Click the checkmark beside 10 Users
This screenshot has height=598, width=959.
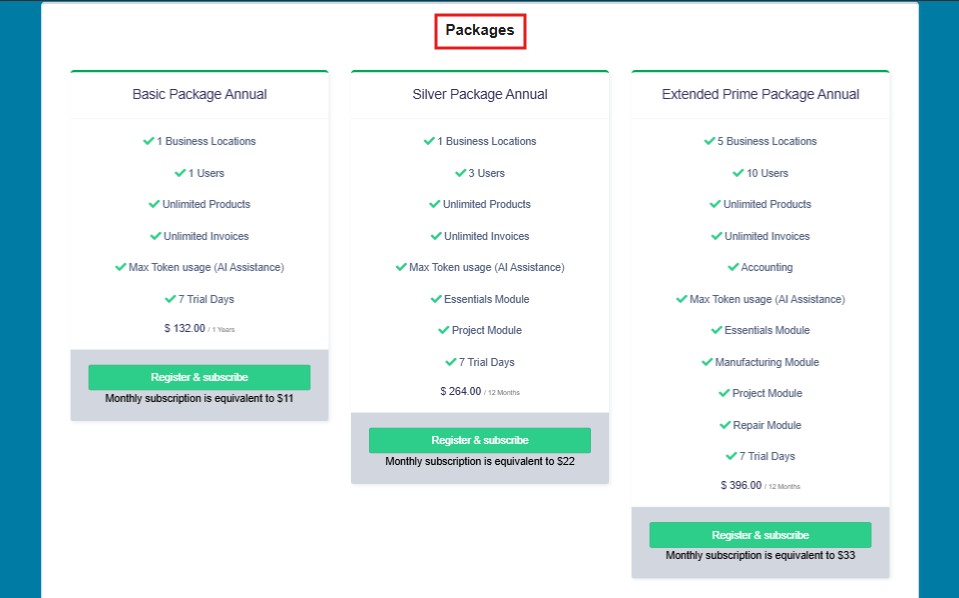[x=738, y=173]
